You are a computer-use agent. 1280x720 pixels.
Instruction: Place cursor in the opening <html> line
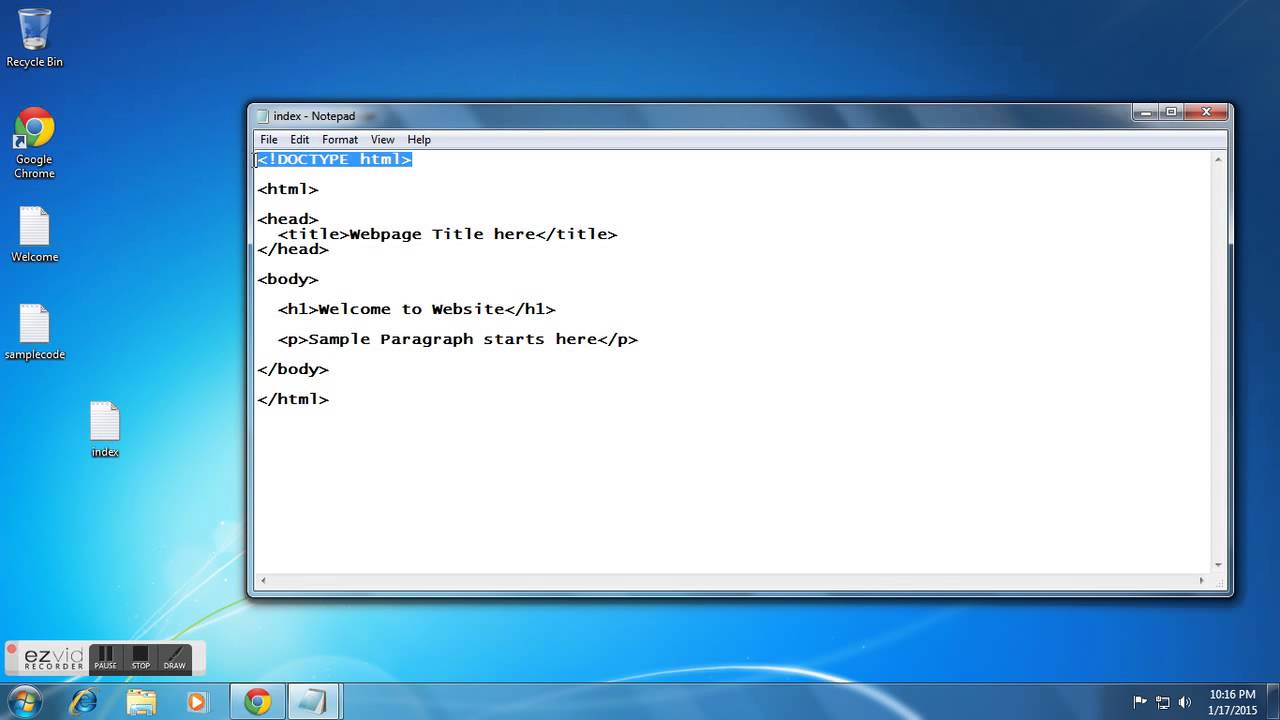pos(288,189)
